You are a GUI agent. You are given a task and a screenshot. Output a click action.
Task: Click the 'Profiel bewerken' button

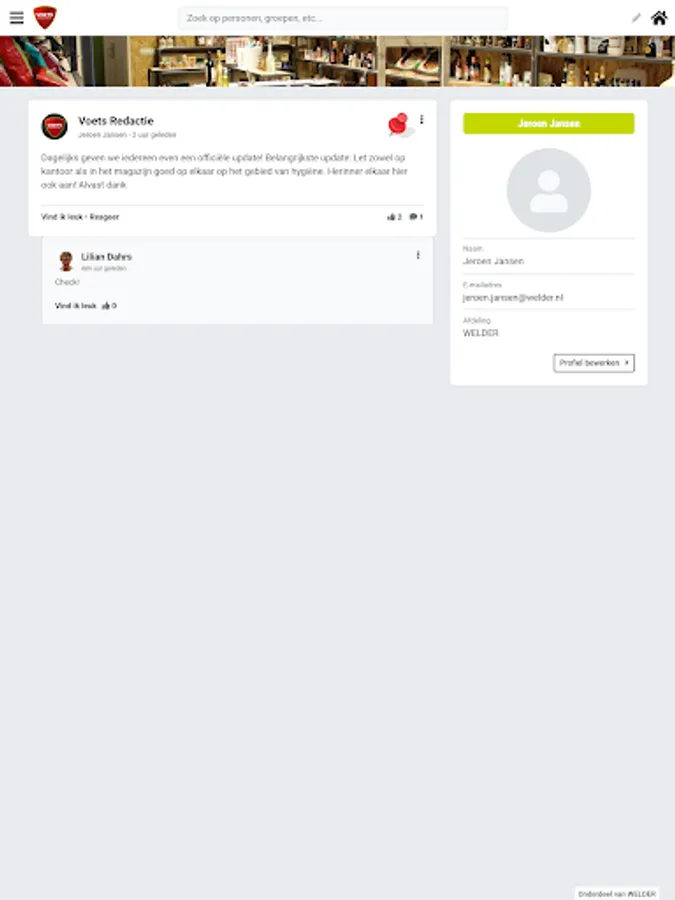(594, 363)
